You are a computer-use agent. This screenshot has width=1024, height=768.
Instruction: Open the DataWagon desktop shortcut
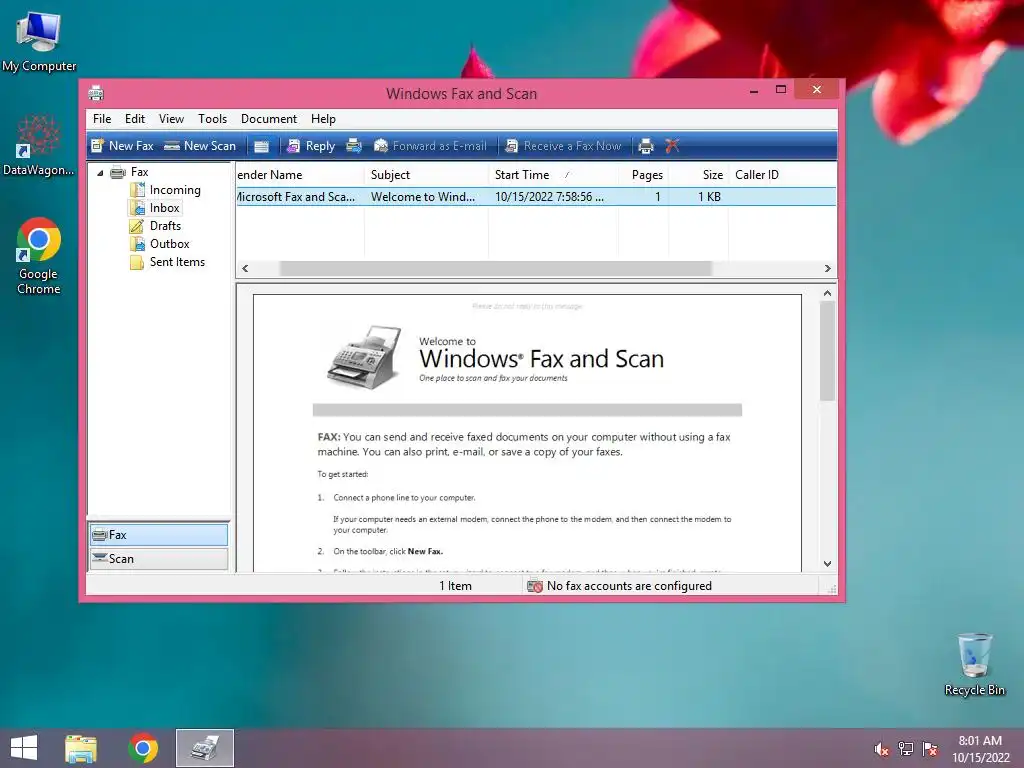pyautogui.click(x=39, y=146)
